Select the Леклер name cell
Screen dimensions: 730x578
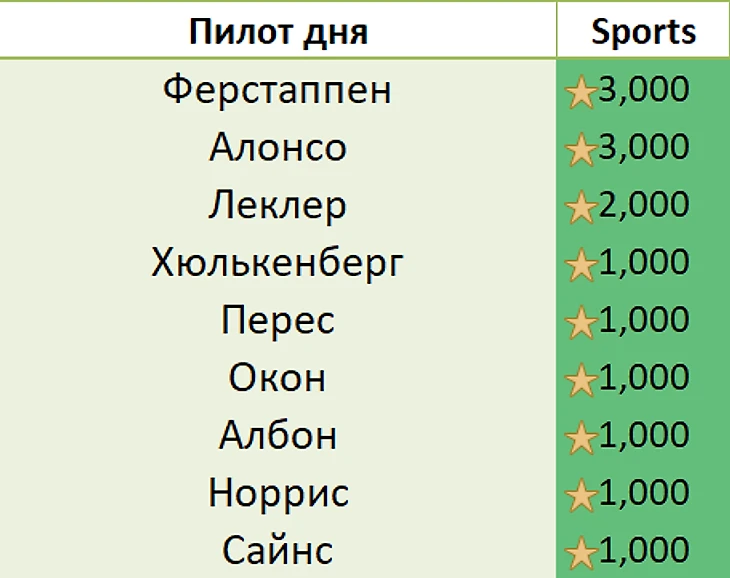pos(278,206)
